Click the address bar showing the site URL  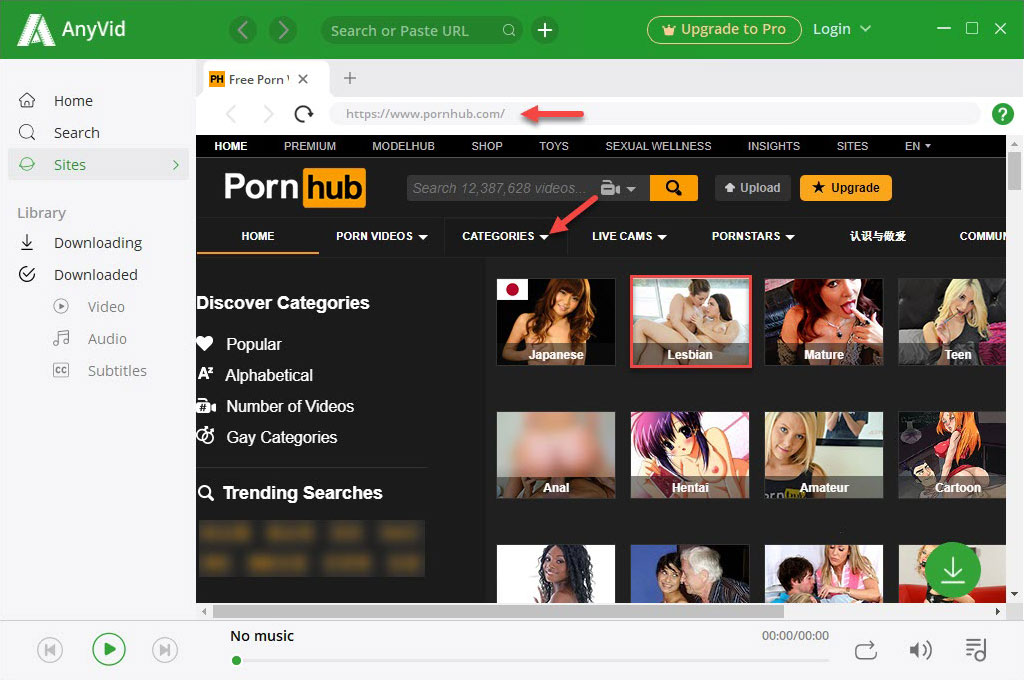click(x=654, y=114)
